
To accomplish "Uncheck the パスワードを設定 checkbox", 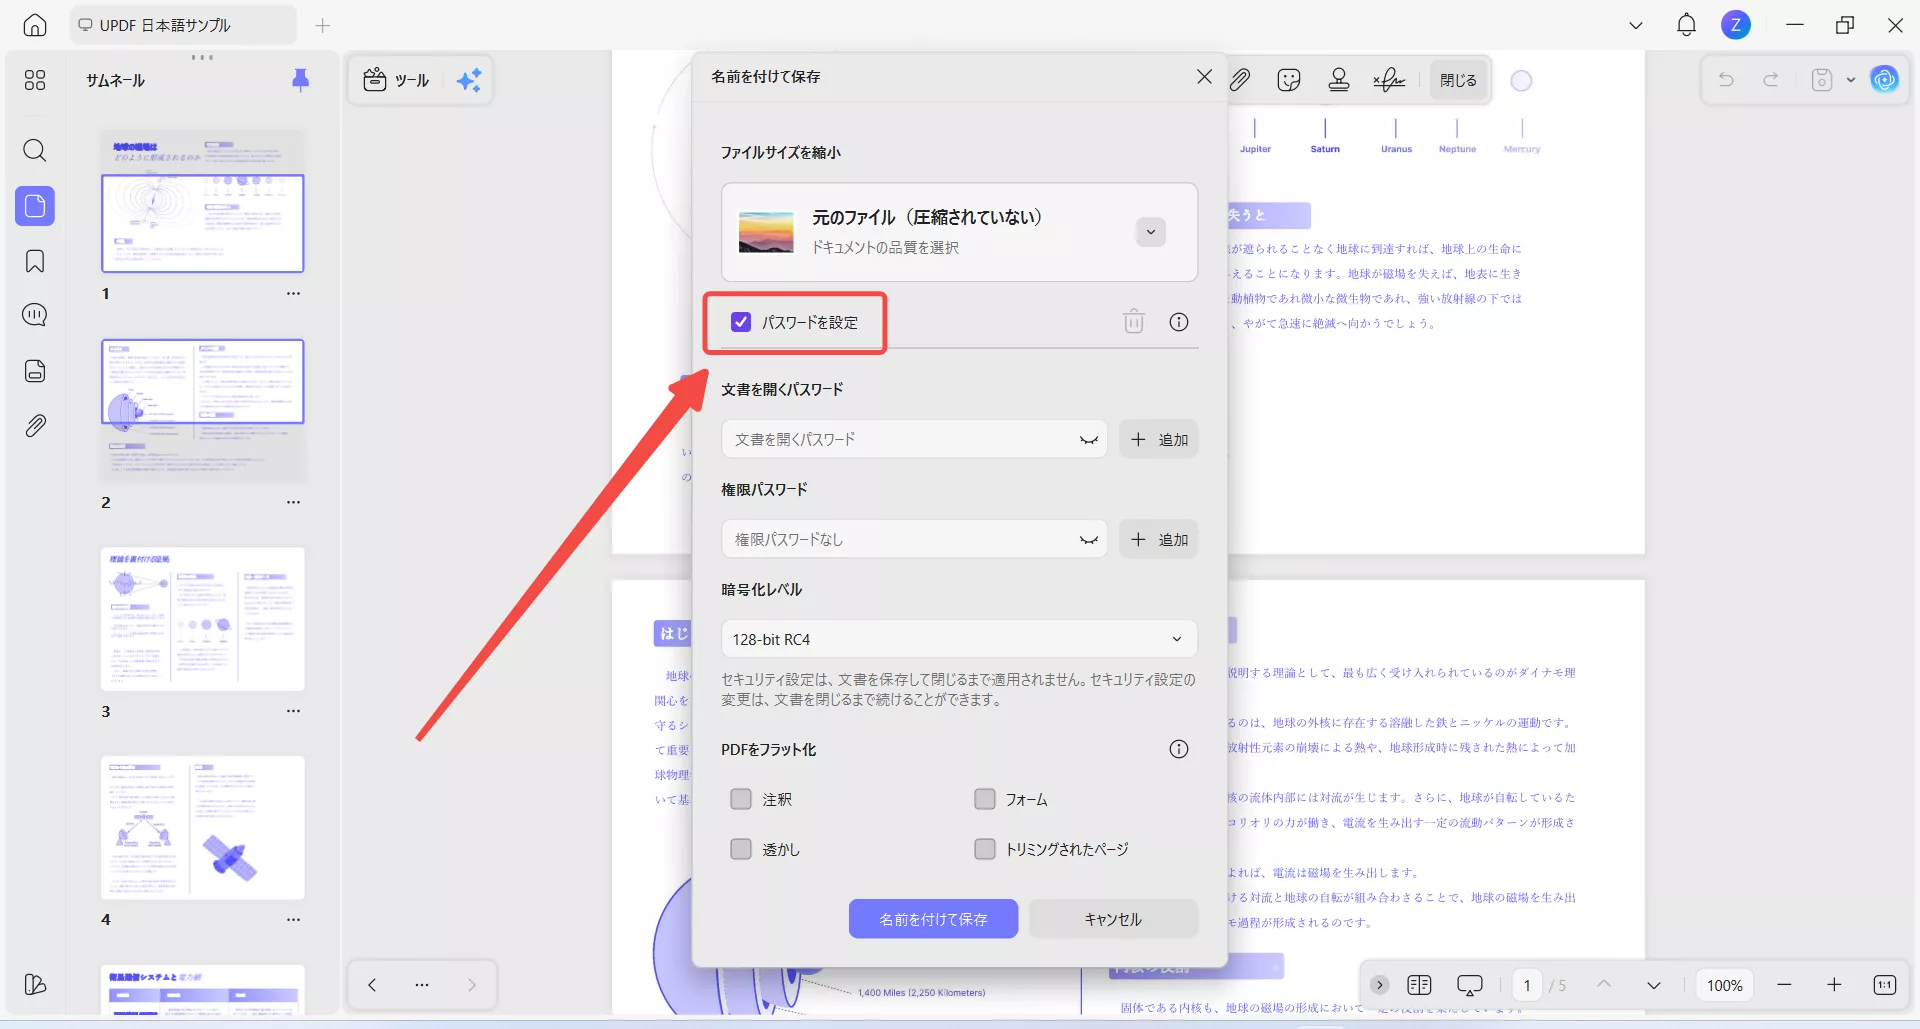I will click(x=740, y=322).
